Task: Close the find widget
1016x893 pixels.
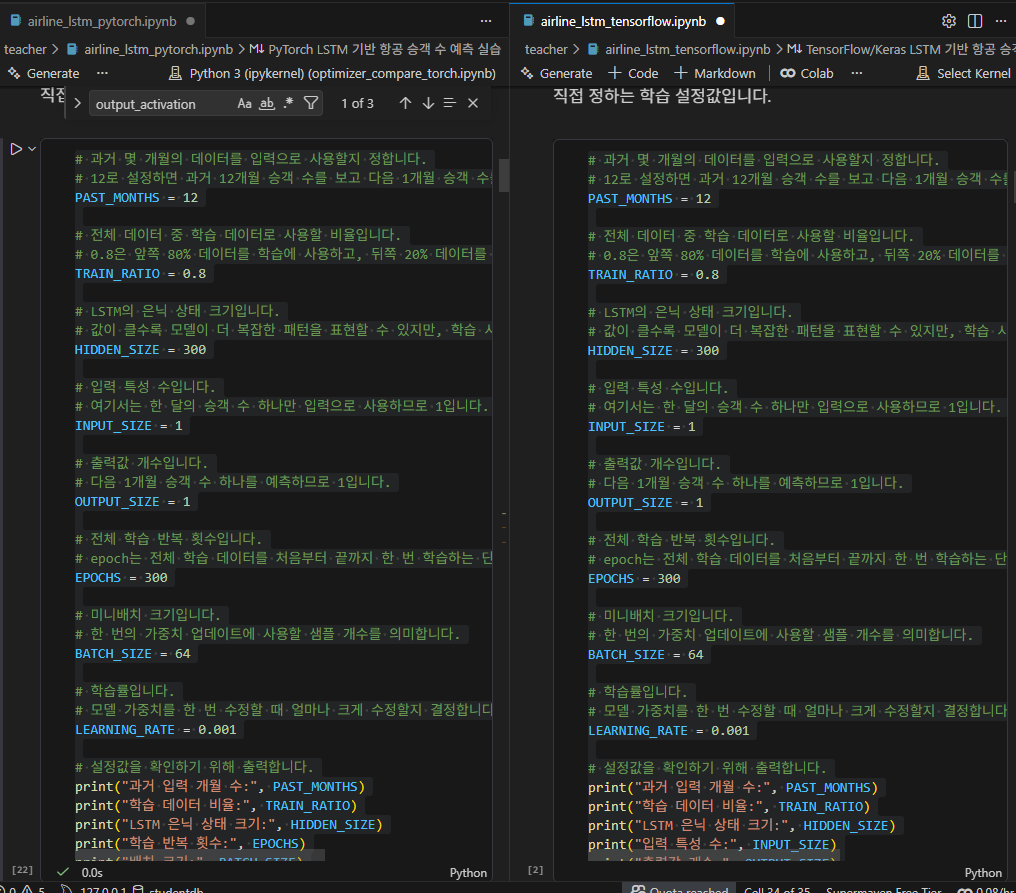Action: pos(473,103)
